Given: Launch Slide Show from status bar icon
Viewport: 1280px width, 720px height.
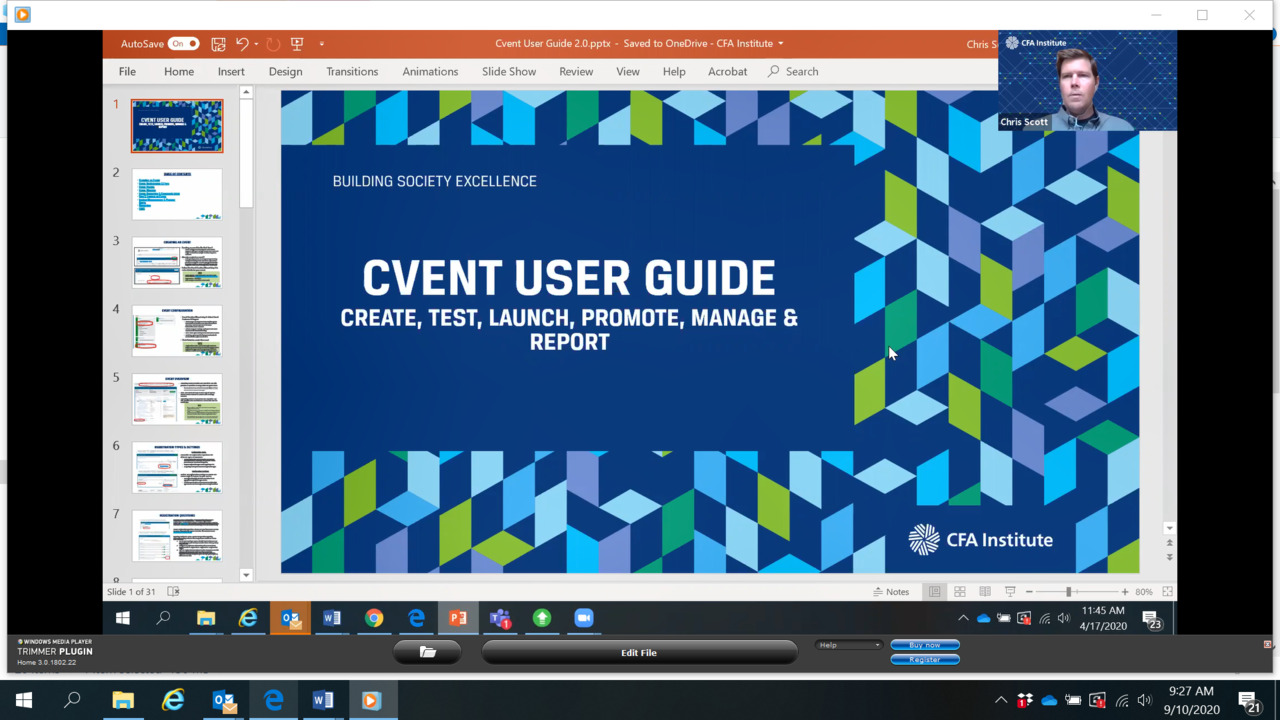Looking at the screenshot, I should tap(1010, 592).
